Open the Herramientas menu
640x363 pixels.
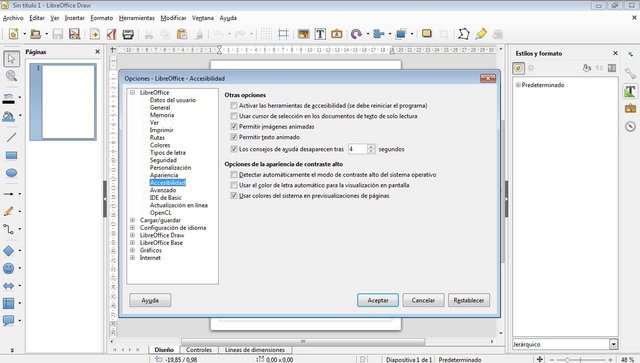(x=137, y=18)
